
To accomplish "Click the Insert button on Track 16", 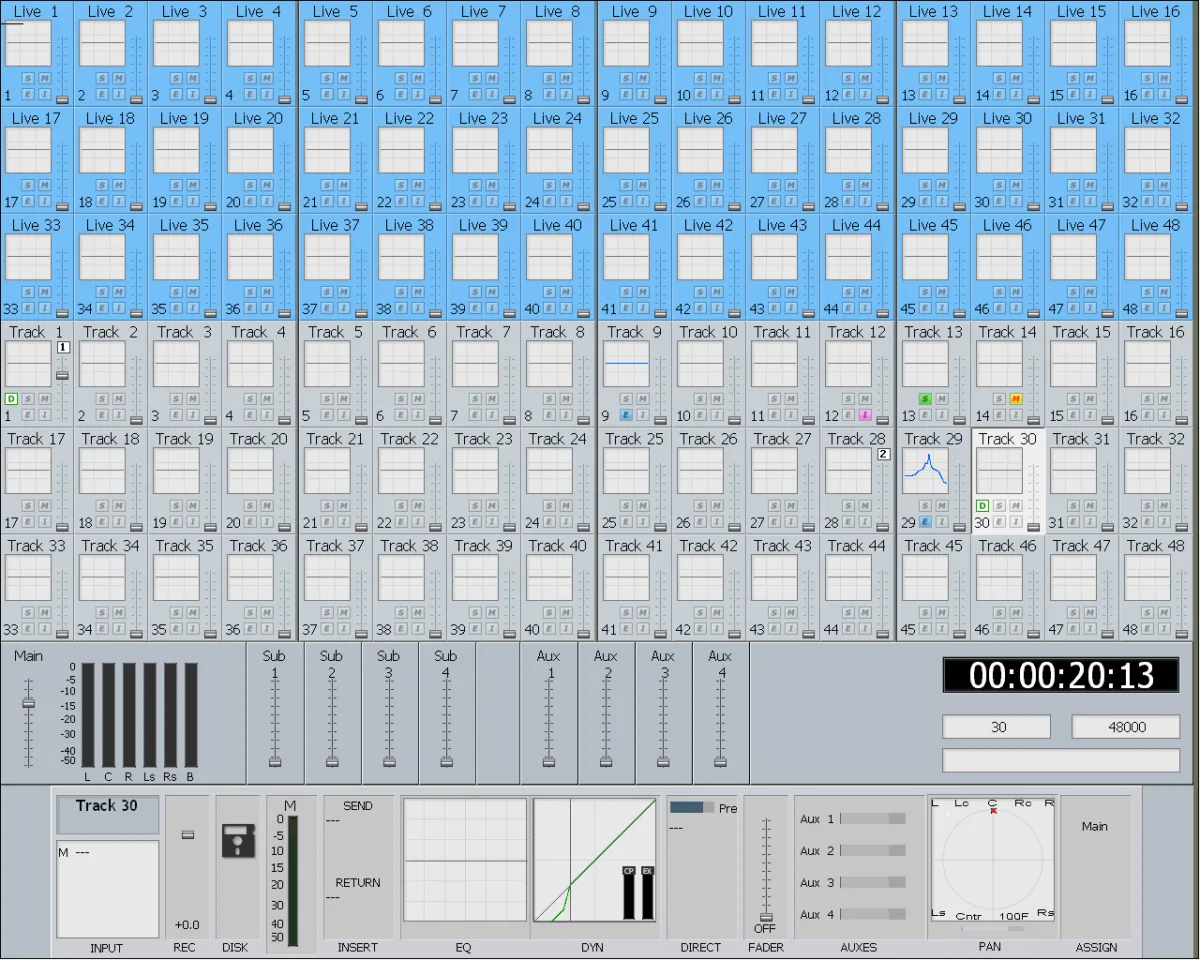I will (x=1164, y=415).
